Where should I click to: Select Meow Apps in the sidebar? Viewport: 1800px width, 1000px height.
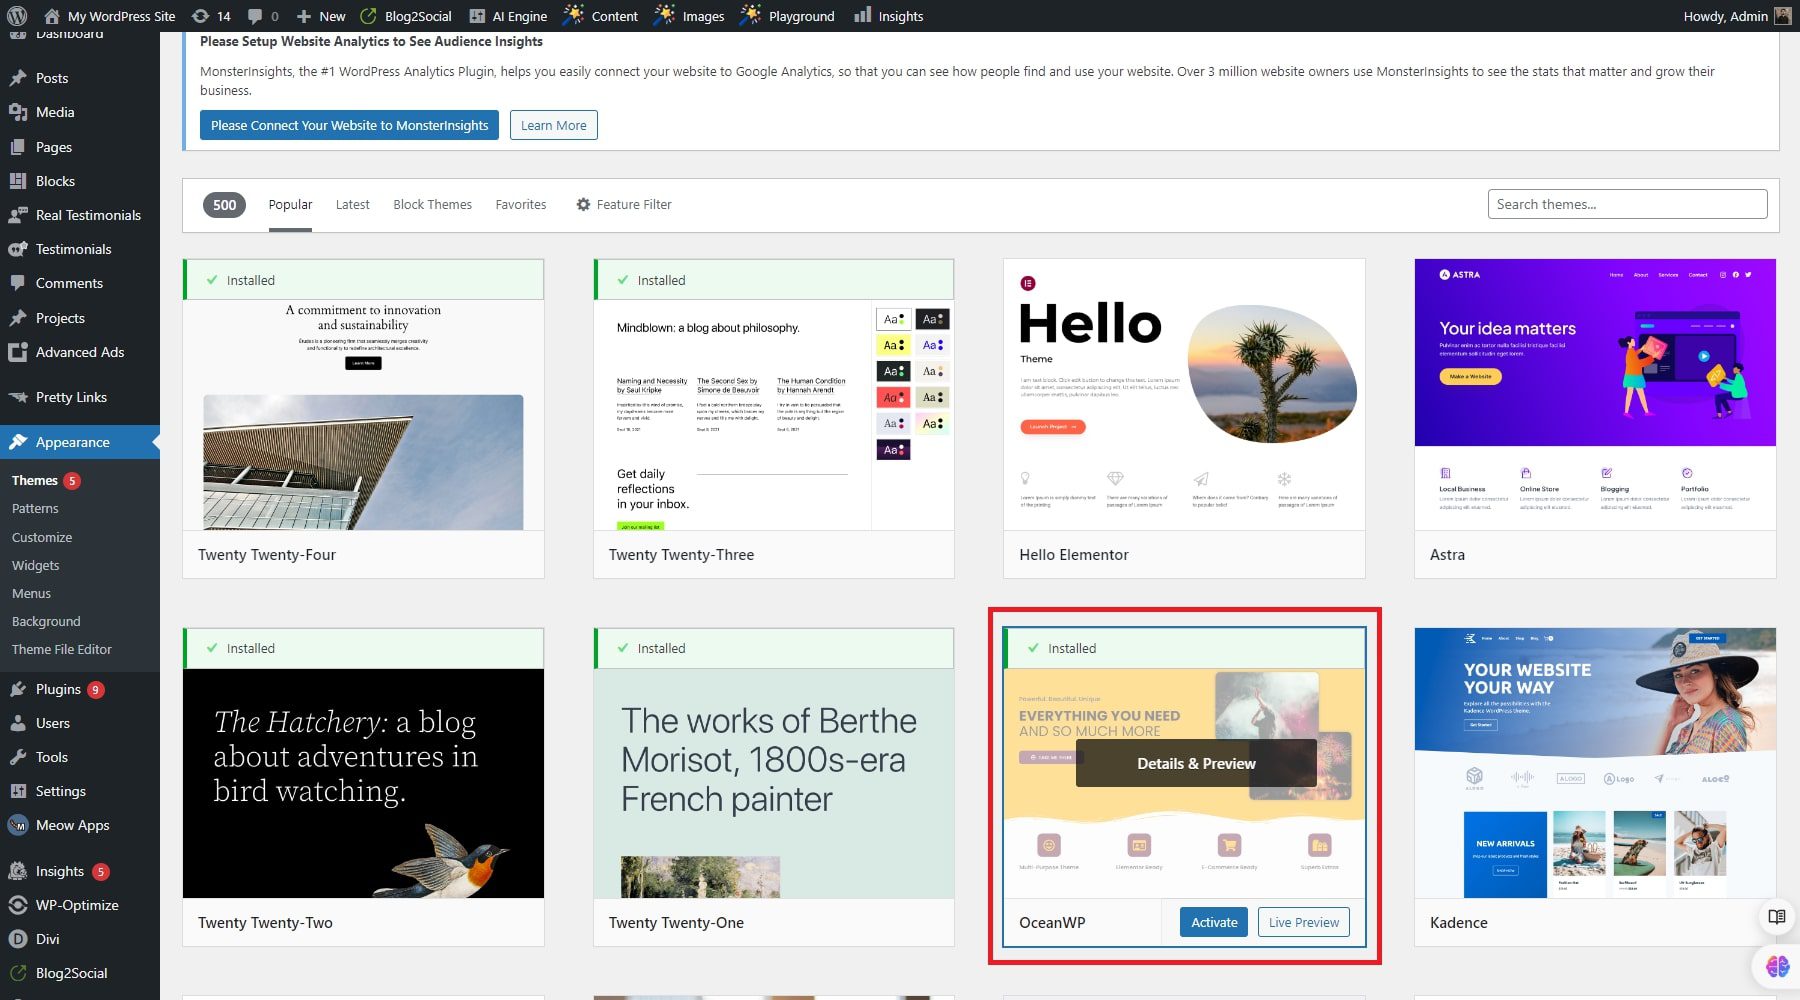(x=70, y=825)
